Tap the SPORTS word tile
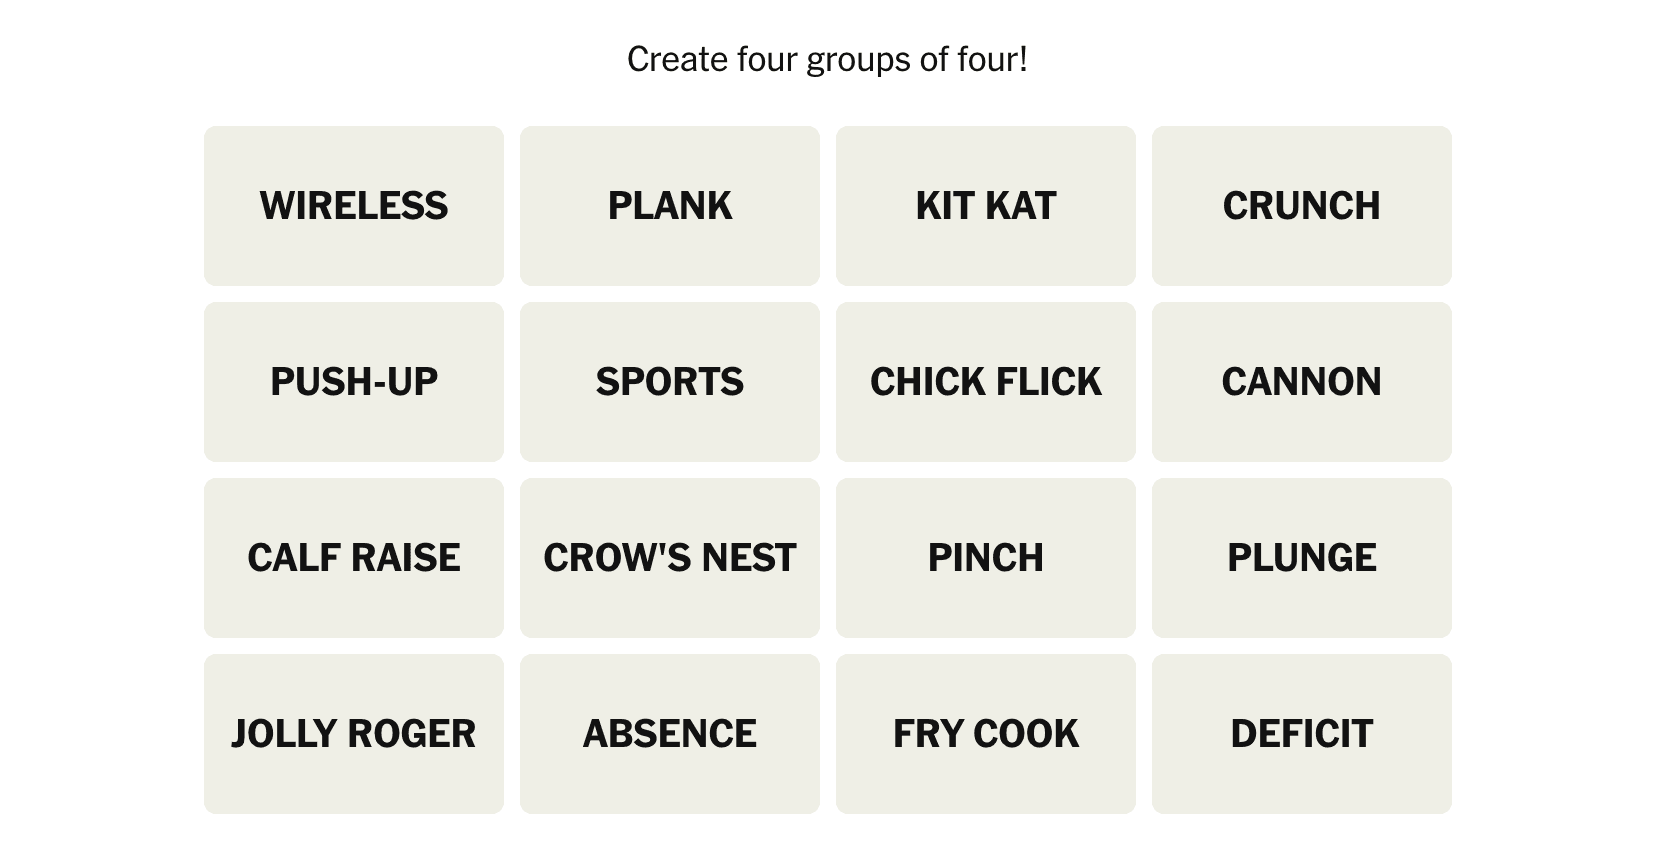The height and width of the screenshot is (856, 1666). [x=670, y=382]
